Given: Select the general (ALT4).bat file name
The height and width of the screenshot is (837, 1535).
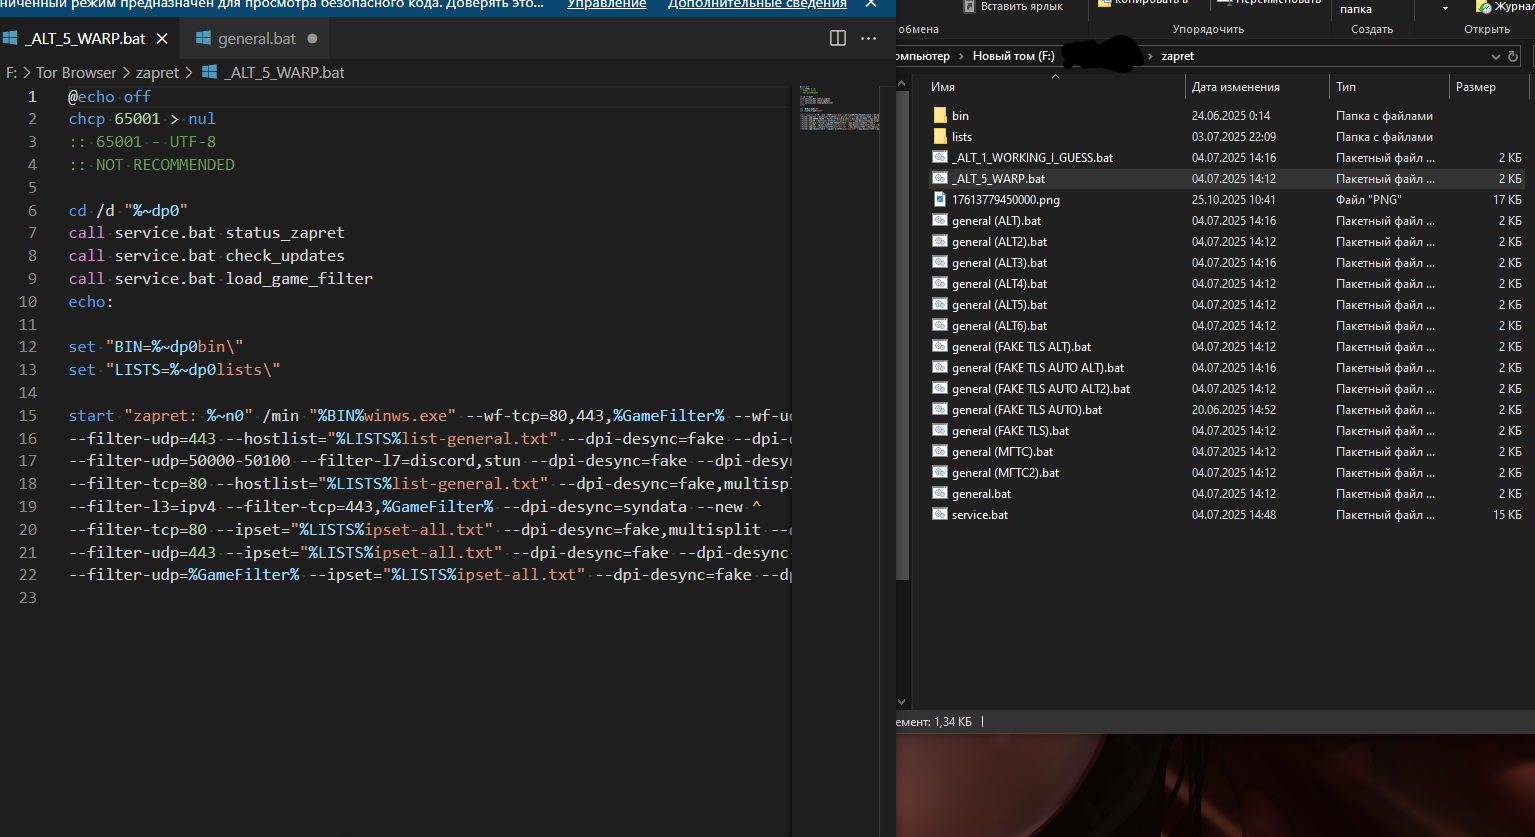Looking at the screenshot, I should tap(999, 284).
